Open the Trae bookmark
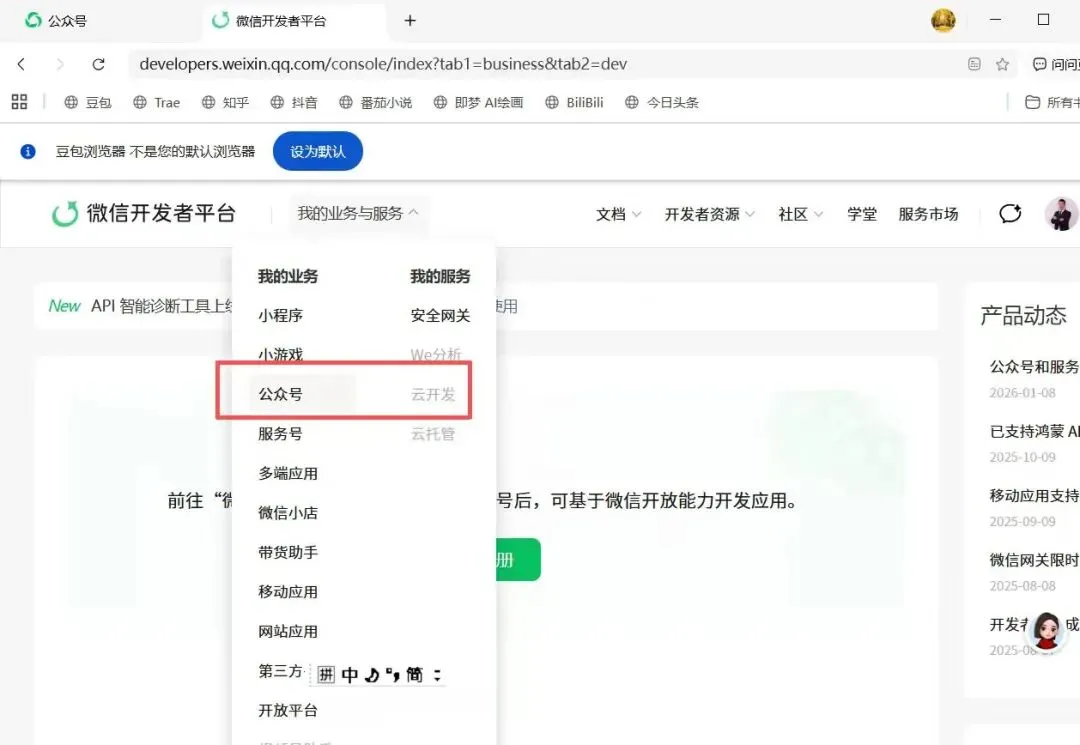Viewport: 1080px width, 745px height. 156,103
